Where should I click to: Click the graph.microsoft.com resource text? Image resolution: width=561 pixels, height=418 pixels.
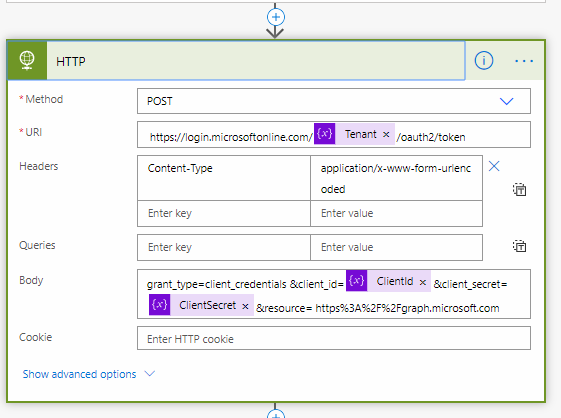[407, 308]
